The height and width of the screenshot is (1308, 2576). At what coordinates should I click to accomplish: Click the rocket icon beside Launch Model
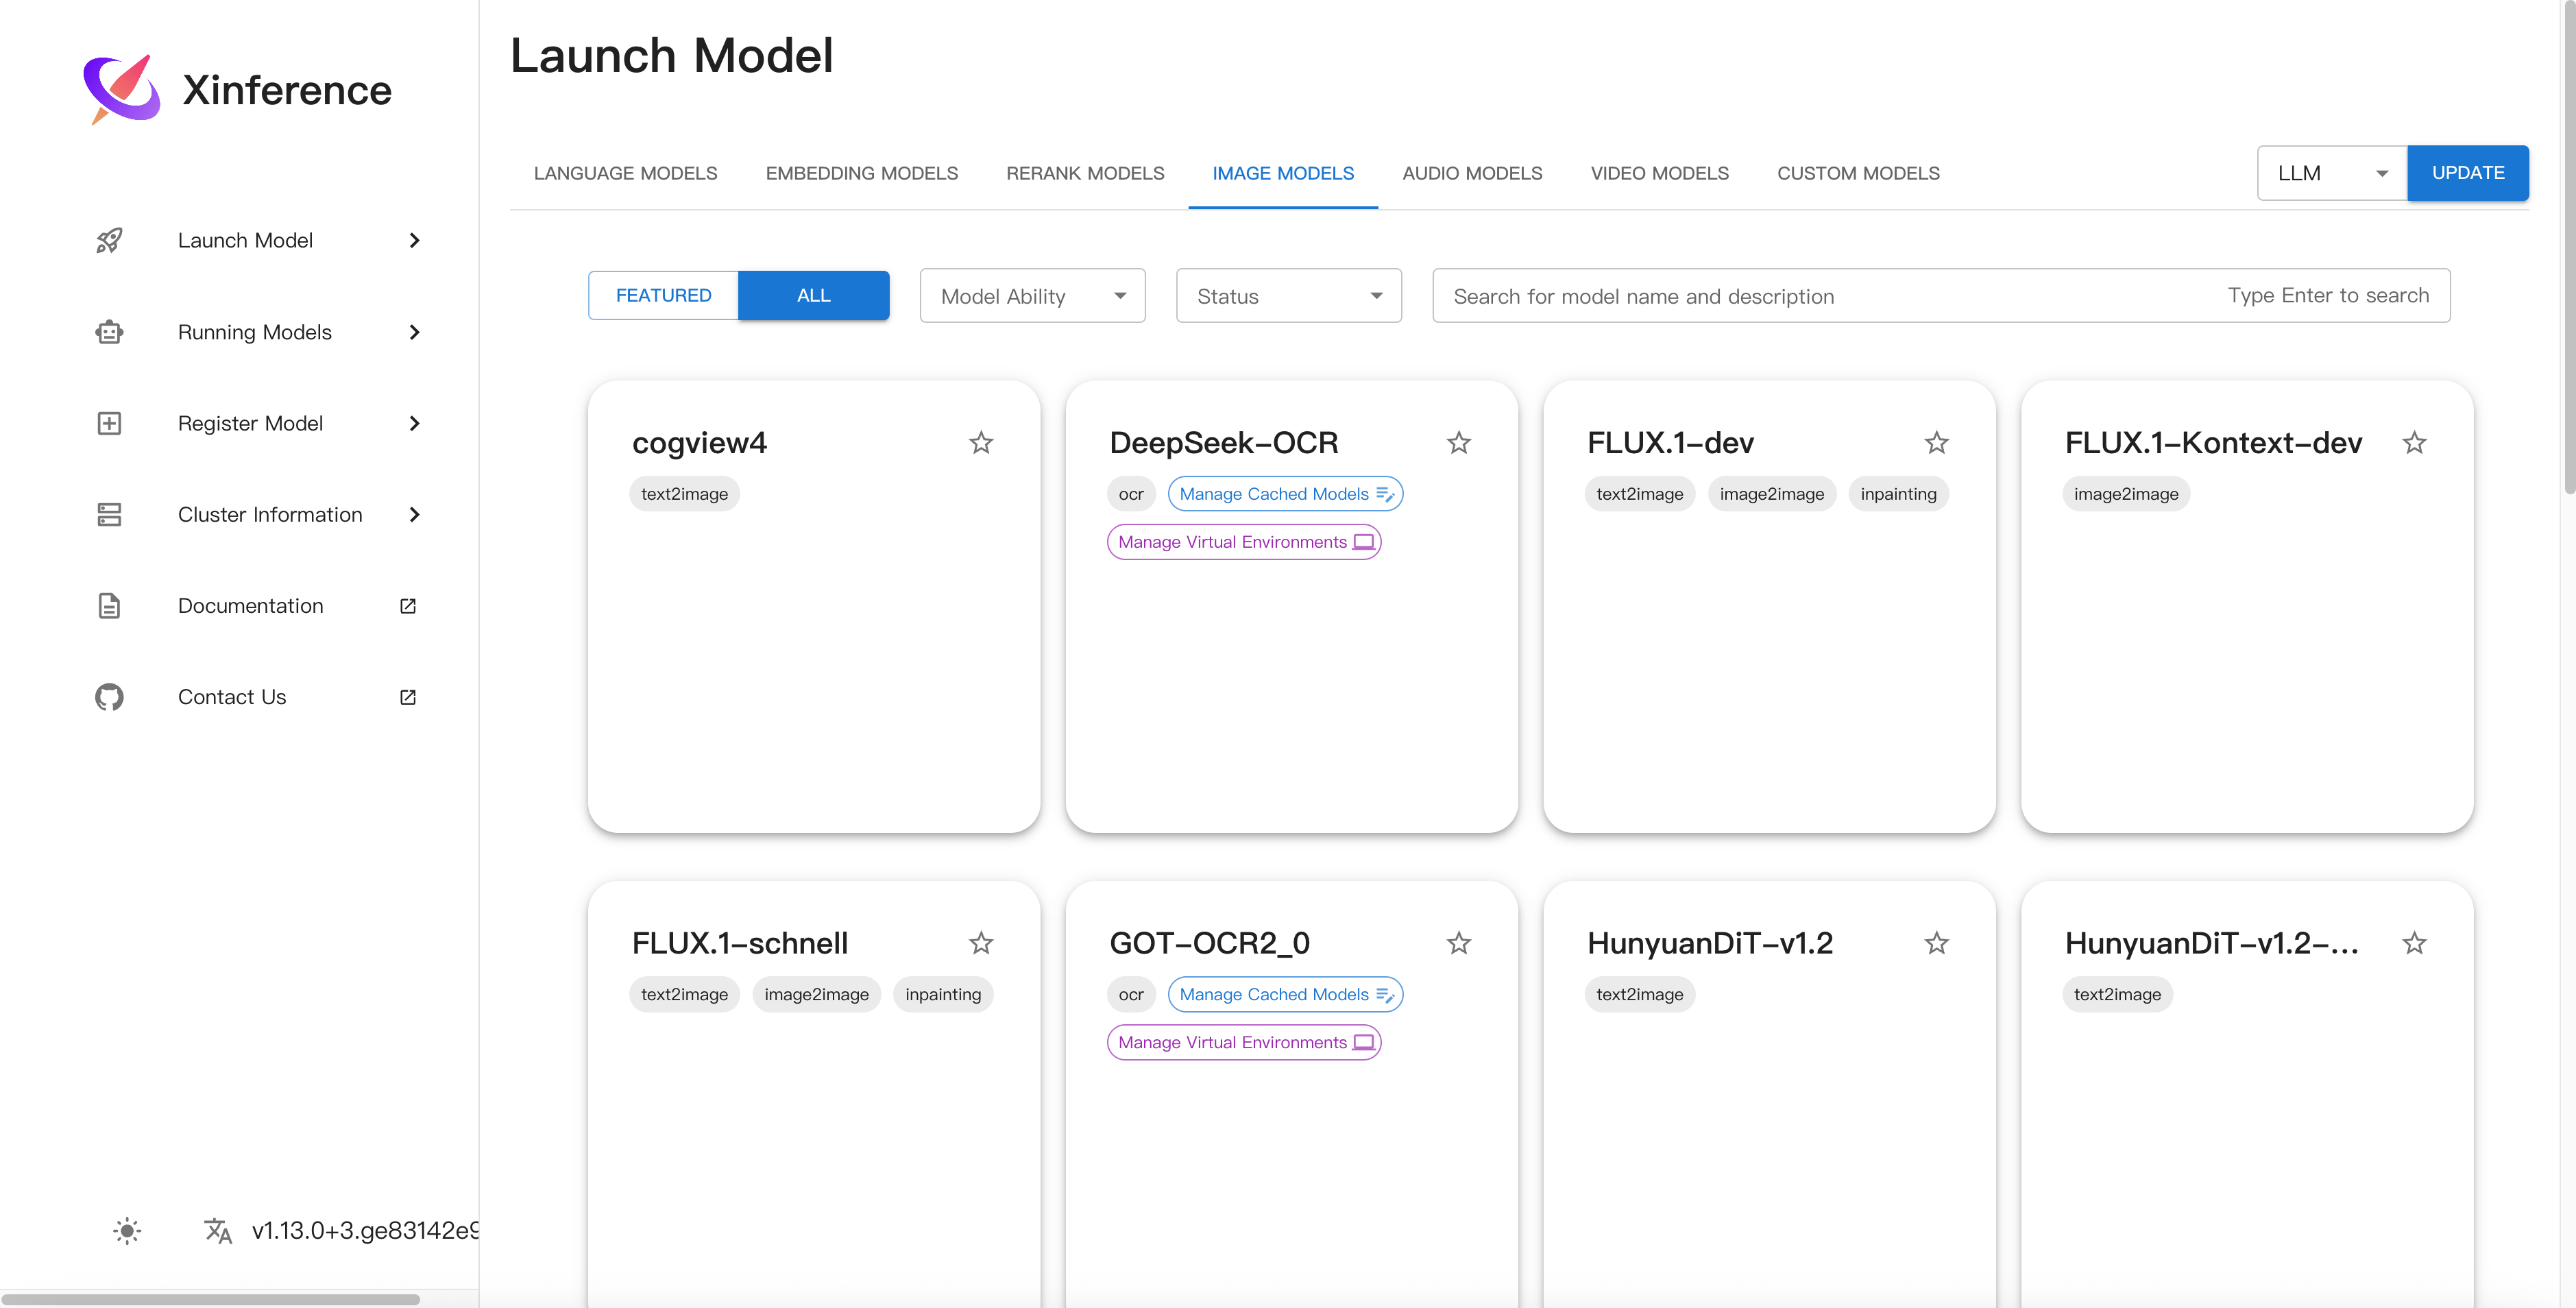point(109,240)
